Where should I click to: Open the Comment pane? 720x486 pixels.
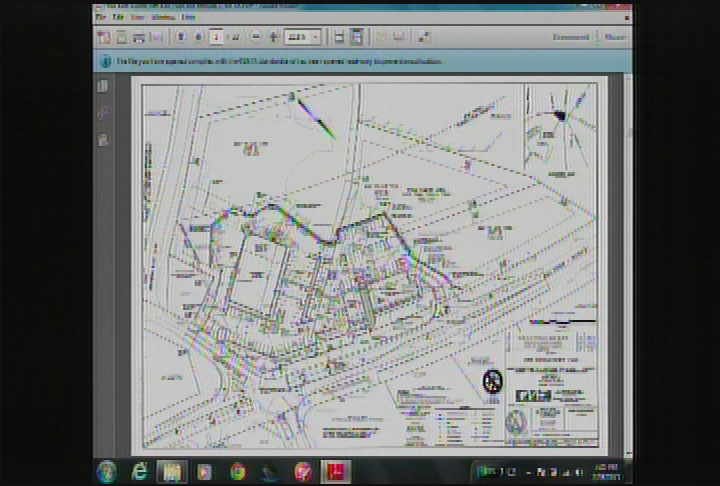click(571, 37)
